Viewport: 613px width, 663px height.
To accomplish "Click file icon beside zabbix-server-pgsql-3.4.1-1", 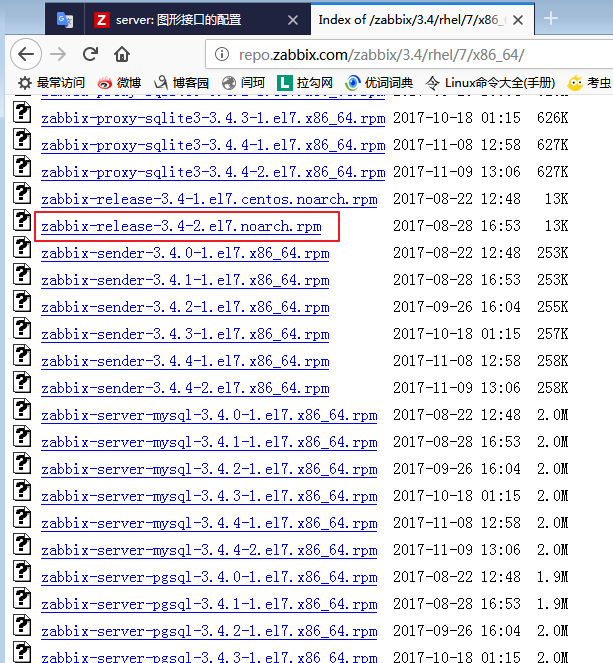I will (x=22, y=598).
